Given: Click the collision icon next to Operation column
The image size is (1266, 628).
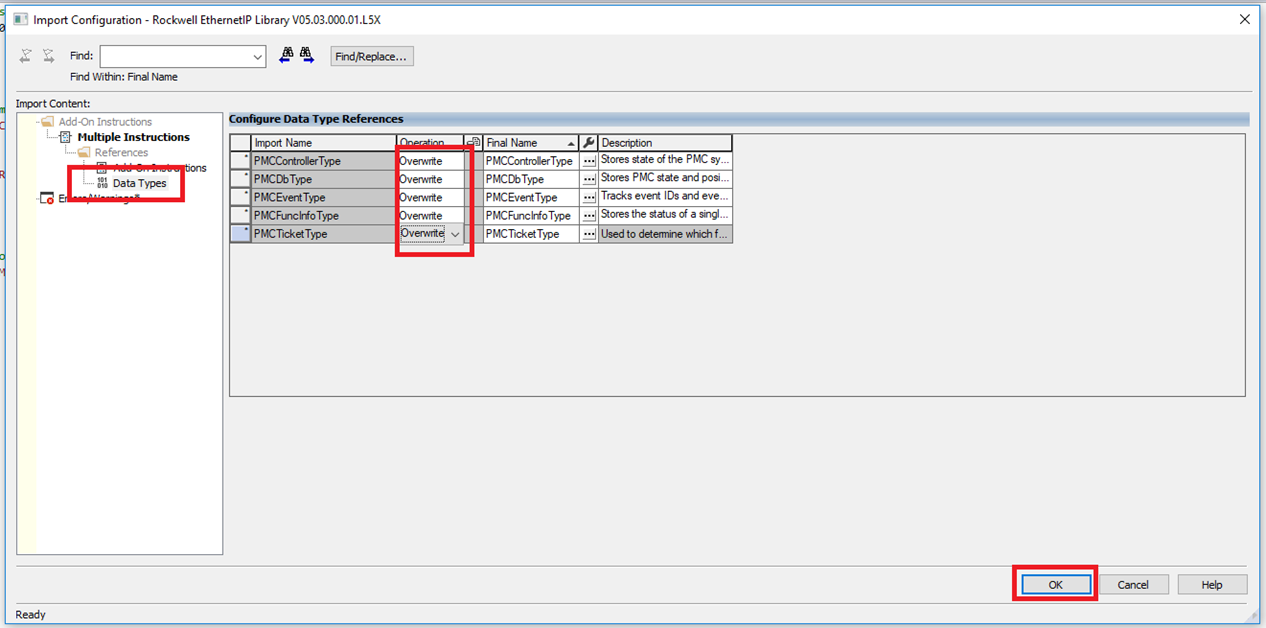Looking at the screenshot, I should click(x=471, y=142).
